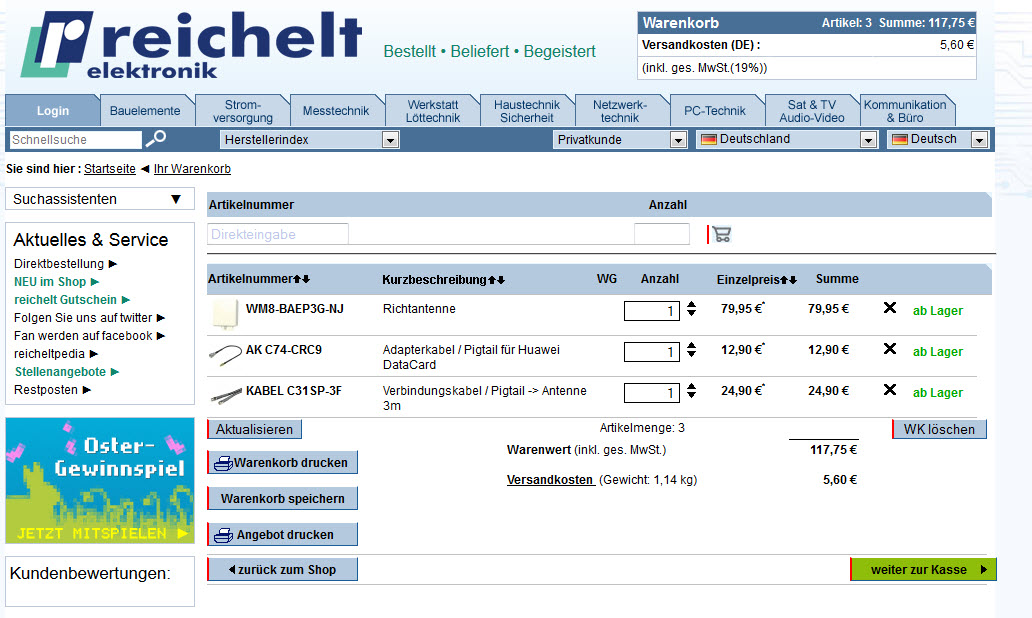
Task: Open the Login tab
Action: pos(53,111)
